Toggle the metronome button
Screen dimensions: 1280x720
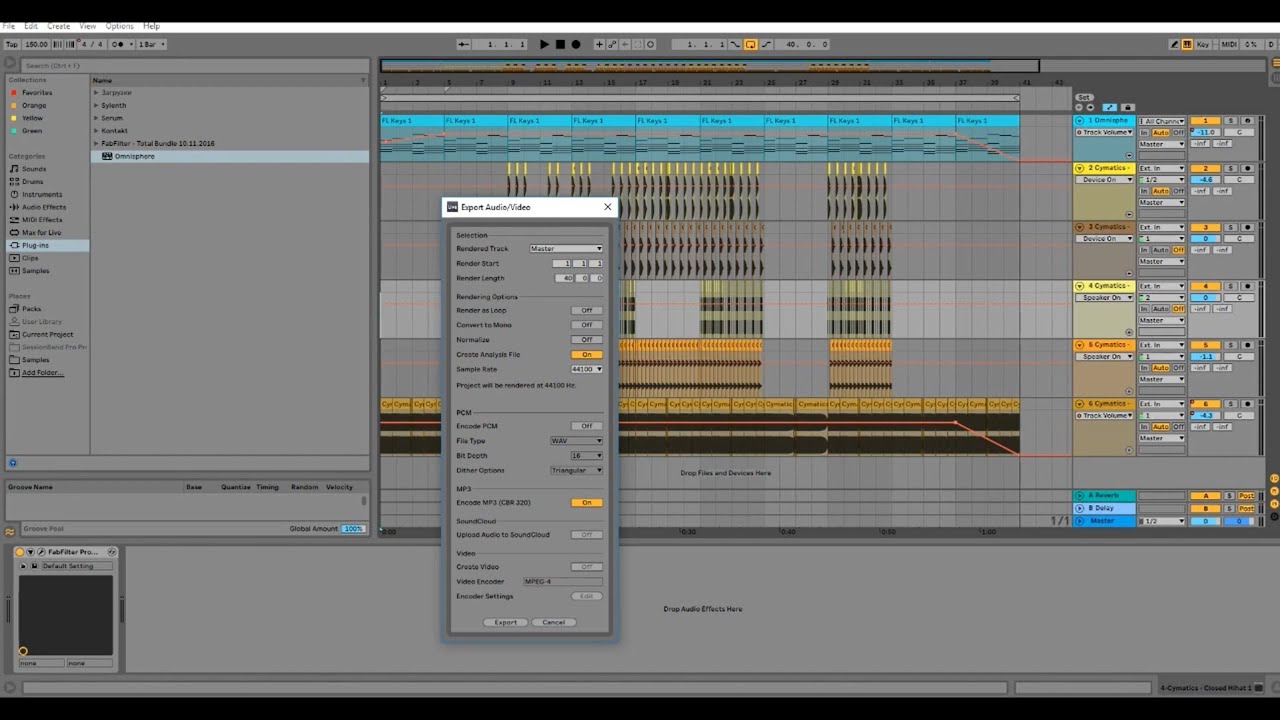click(120, 44)
